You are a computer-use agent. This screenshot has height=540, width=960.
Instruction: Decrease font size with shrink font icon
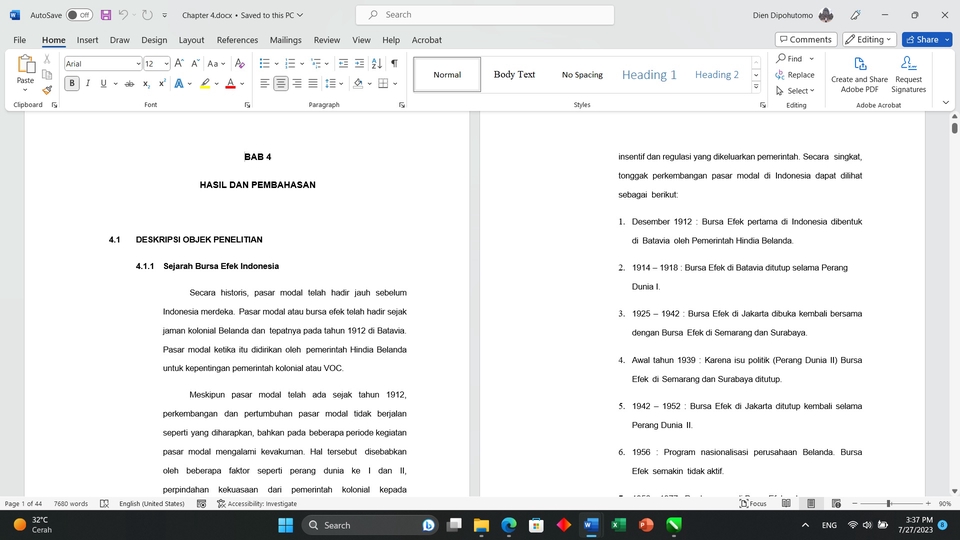point(195,63)
